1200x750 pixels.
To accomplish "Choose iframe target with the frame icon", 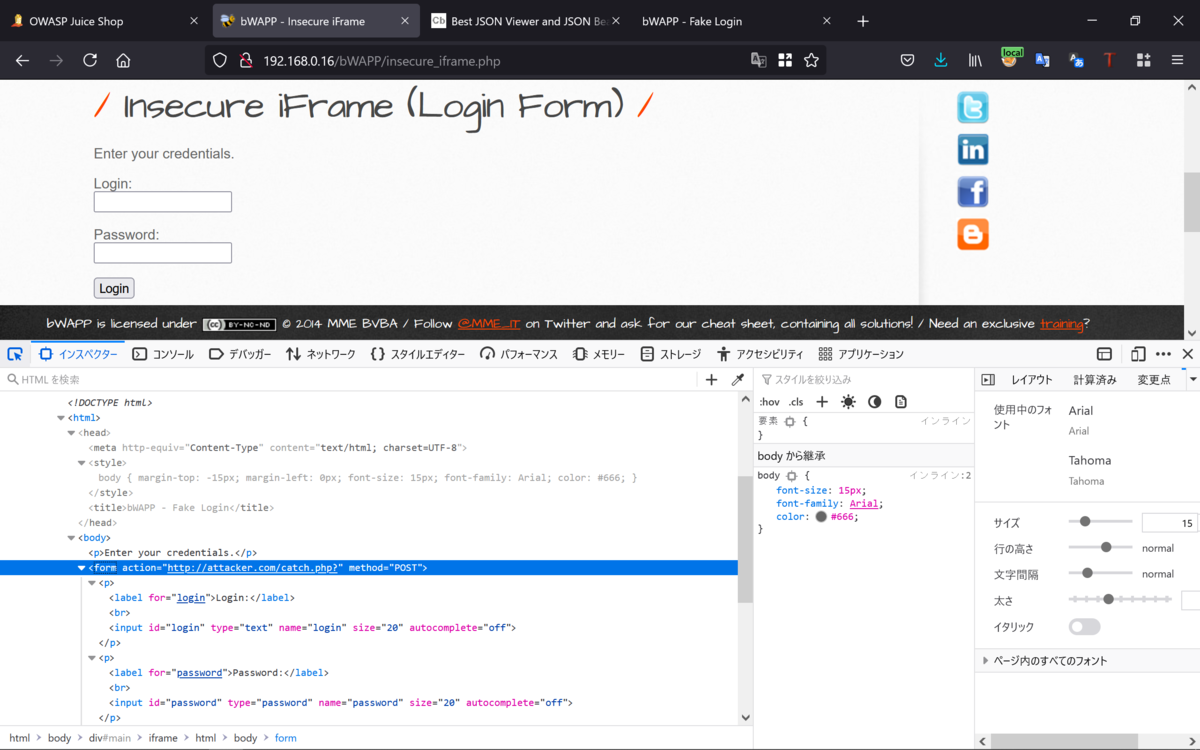I will pyautogui.click(x=1104, y=354).
